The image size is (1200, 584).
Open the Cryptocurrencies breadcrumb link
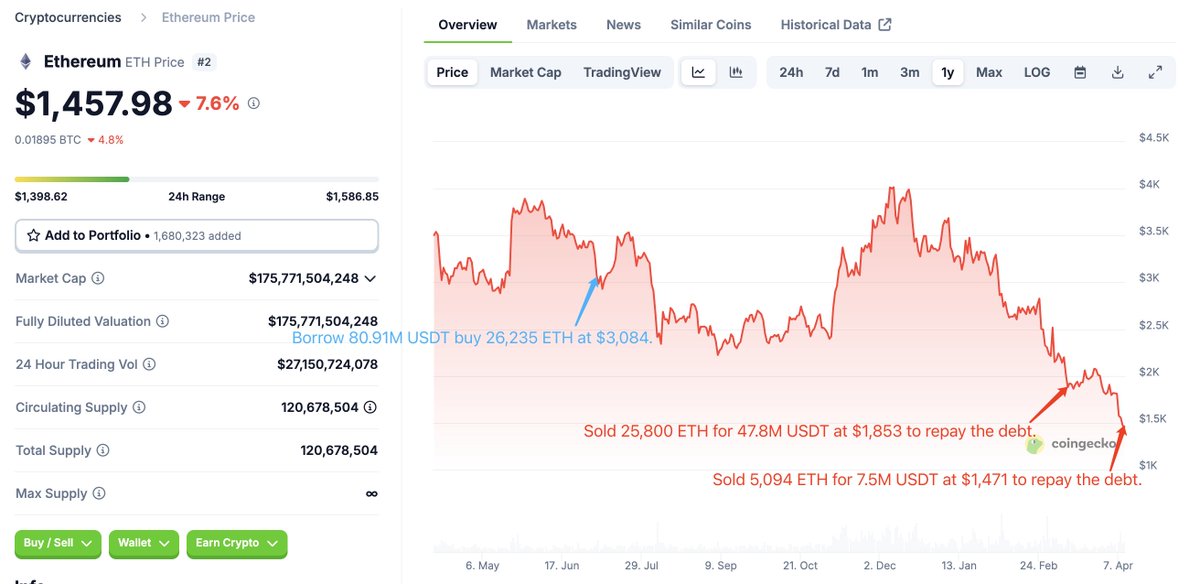tap(68, 17)
